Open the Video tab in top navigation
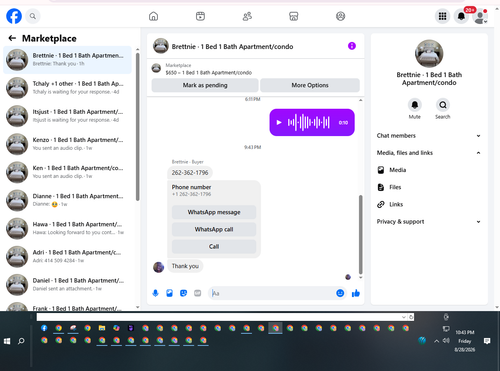 point(200,16)
